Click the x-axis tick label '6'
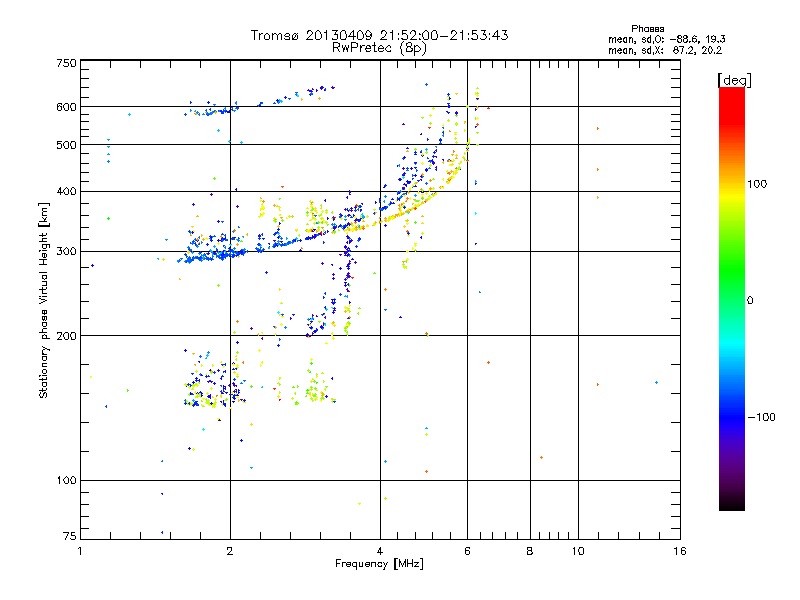This screenshot has width=800, height=600. click(467, 551)
